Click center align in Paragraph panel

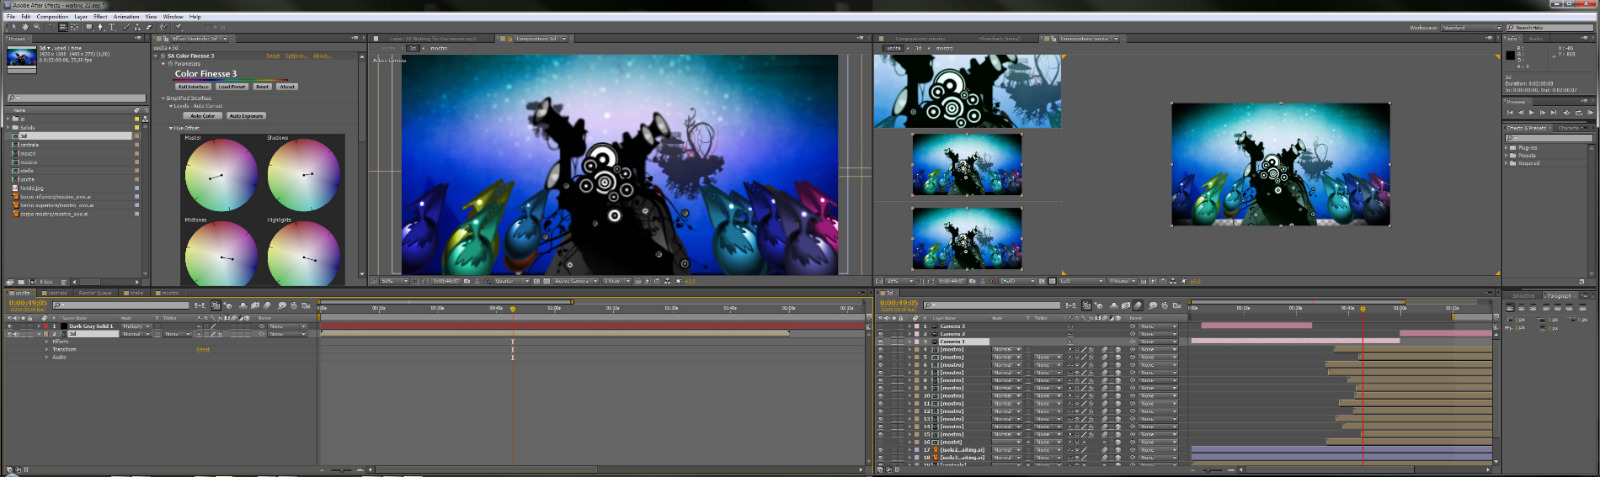coord(1521,307)
